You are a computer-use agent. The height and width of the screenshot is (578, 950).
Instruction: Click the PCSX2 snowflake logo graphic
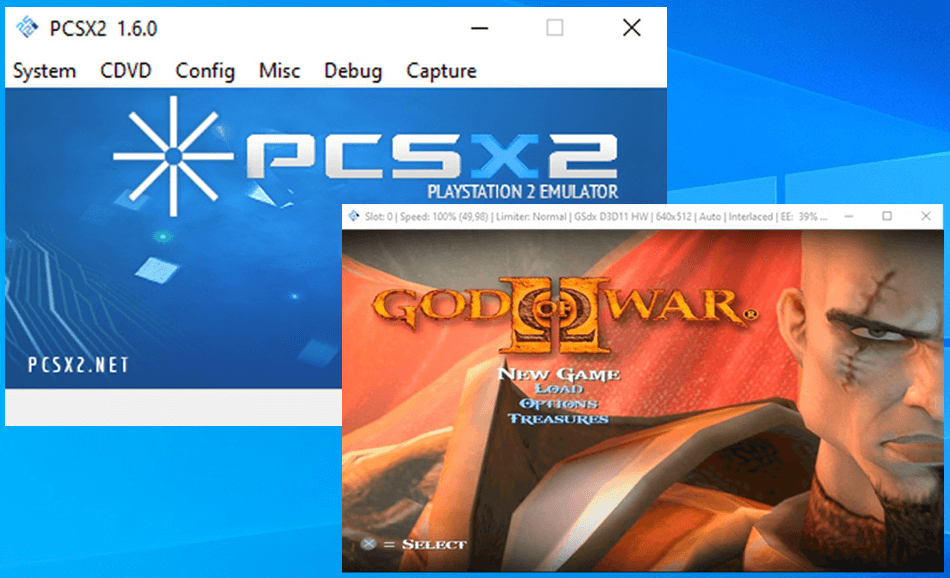[173, 156]
